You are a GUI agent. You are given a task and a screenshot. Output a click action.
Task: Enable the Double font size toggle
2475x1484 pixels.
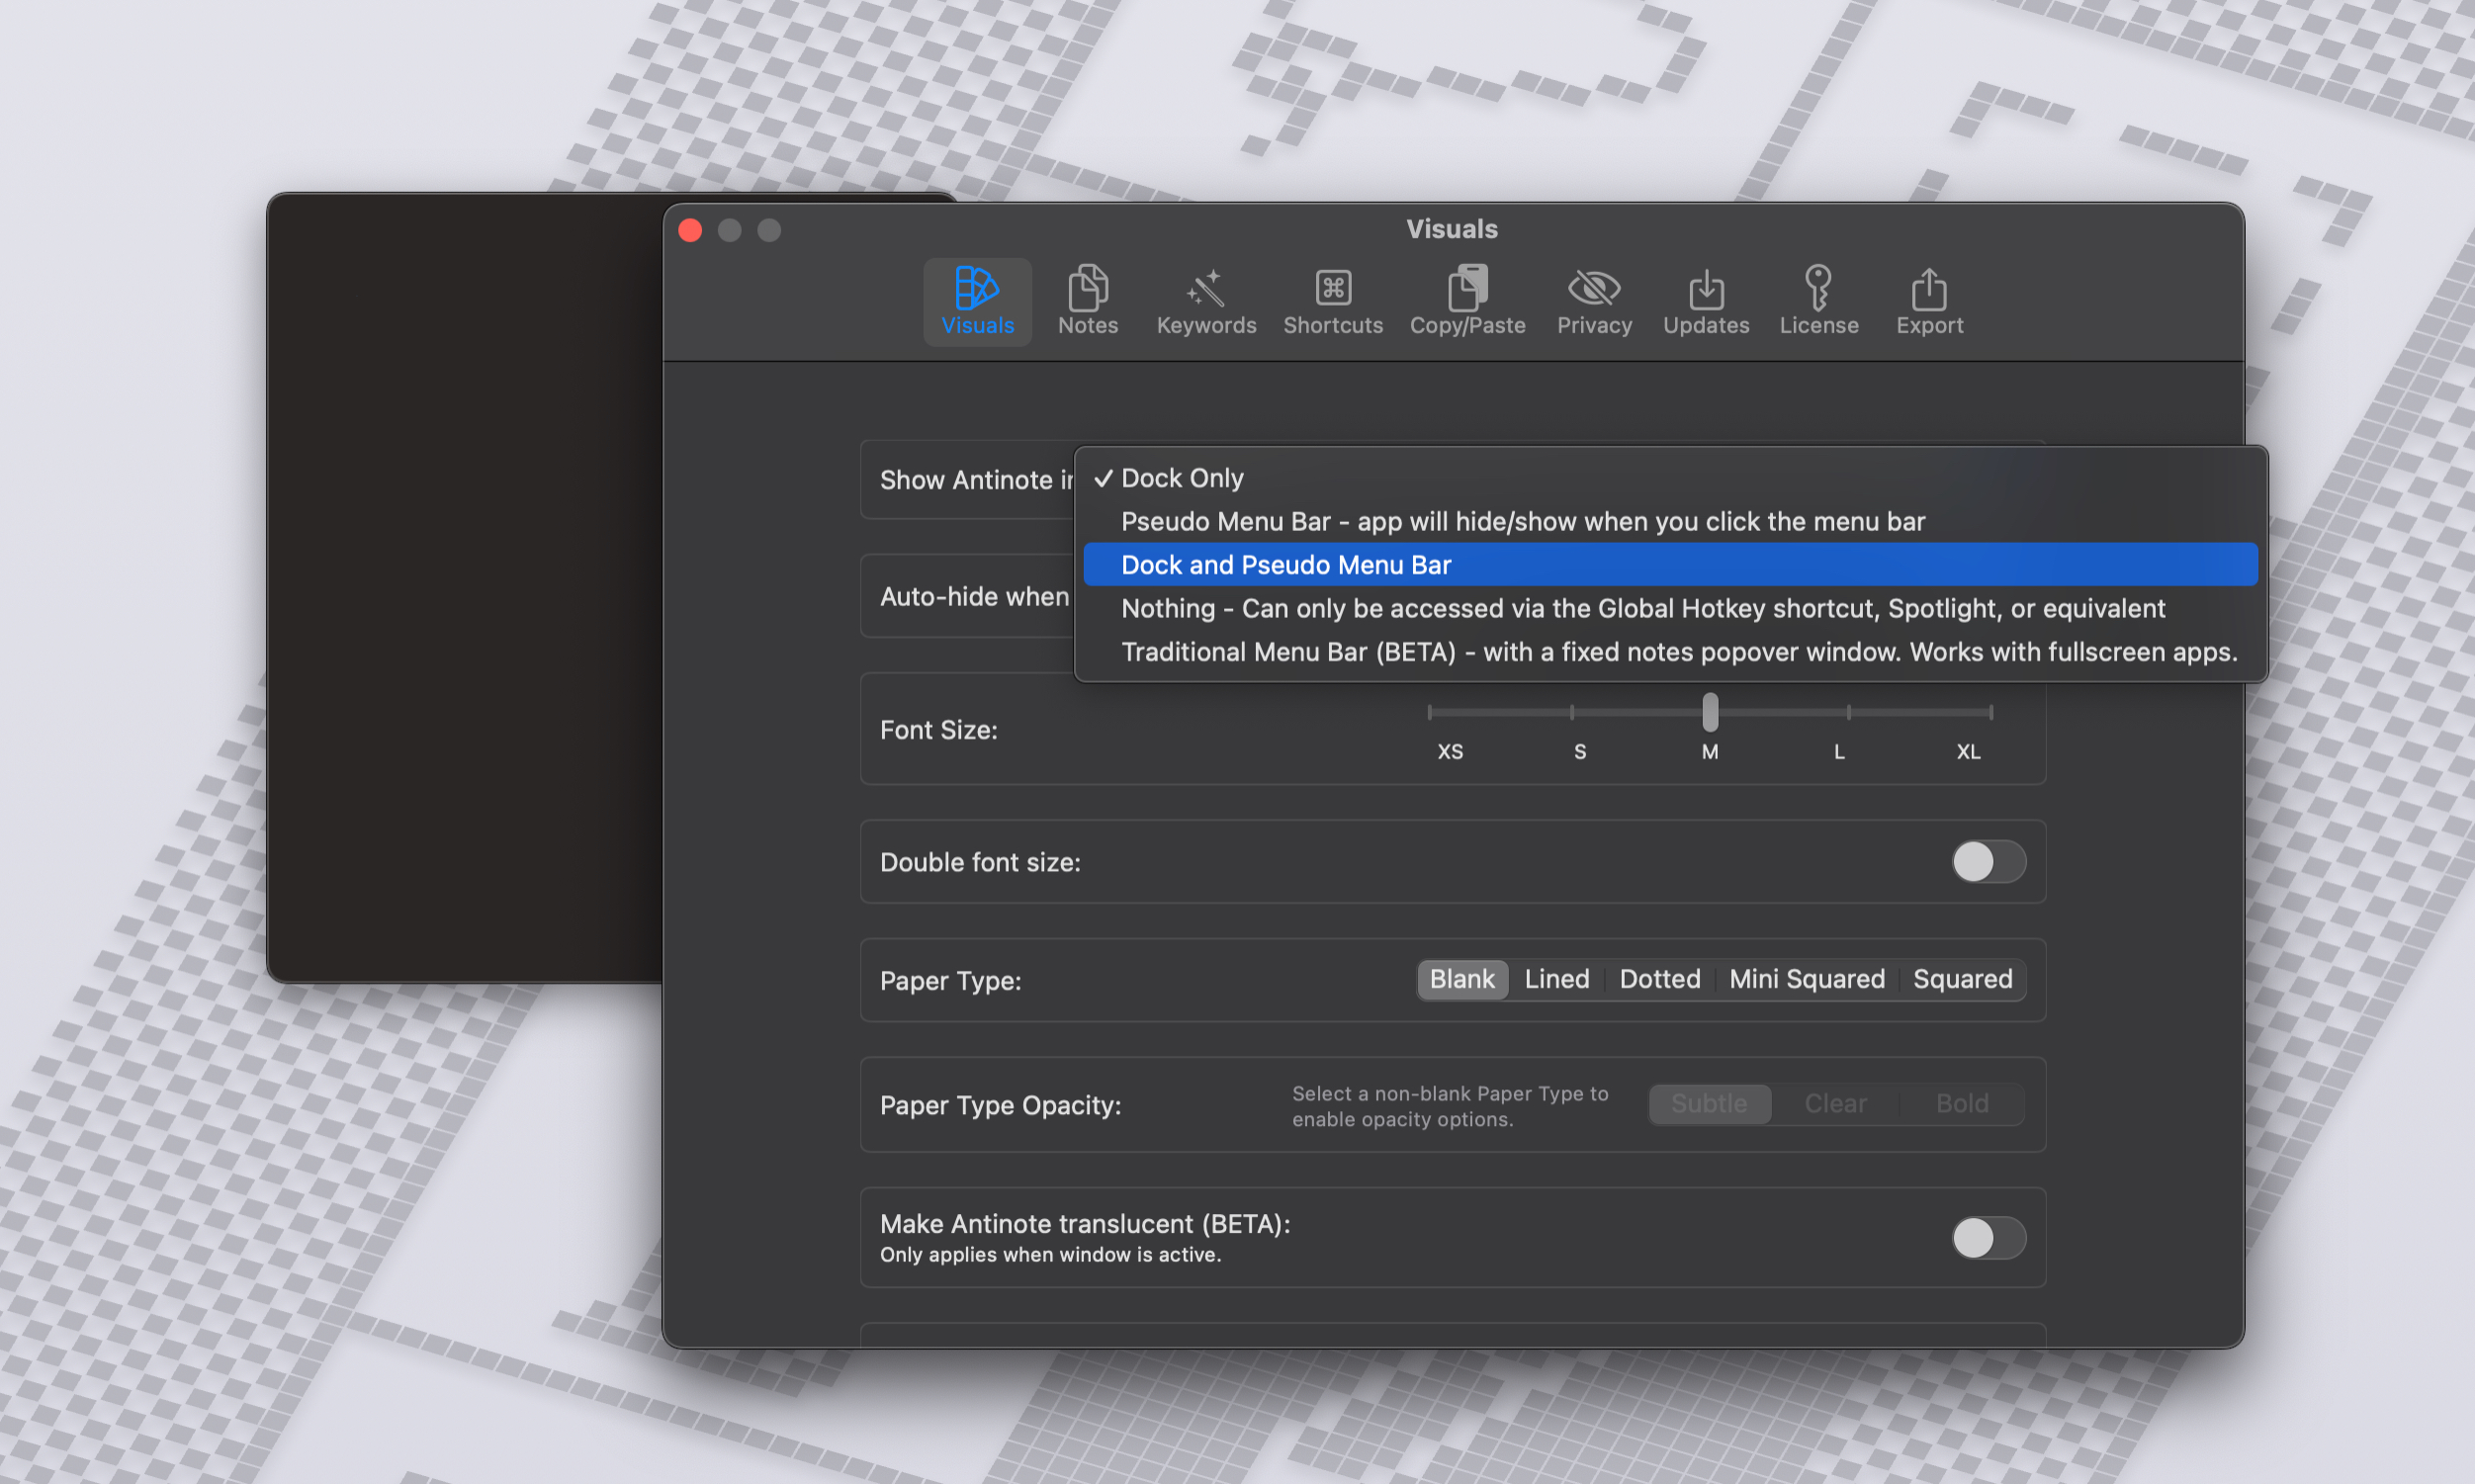pyautogui.click(x=1988, y=861)
